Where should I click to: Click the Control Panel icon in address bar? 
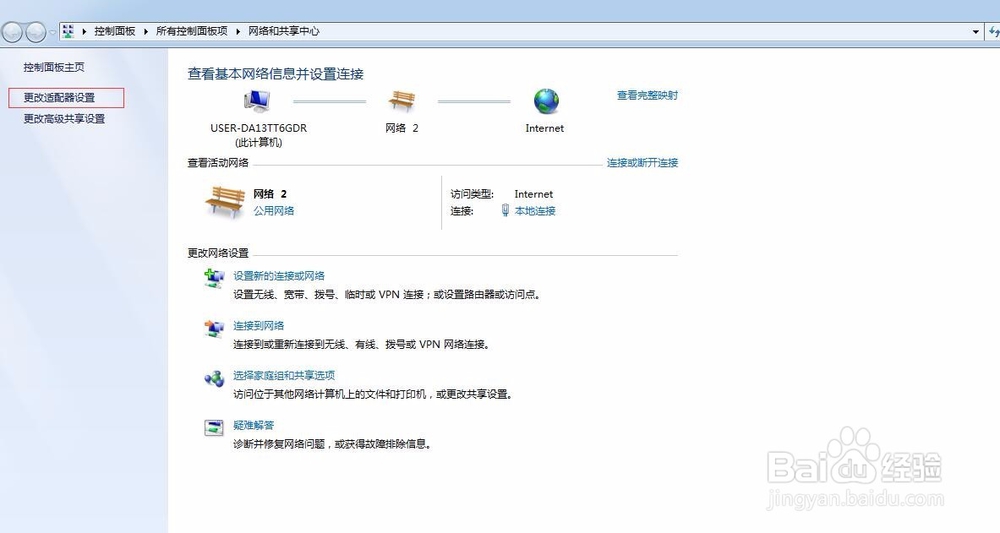pyautogui.click(x=68, y=31)
